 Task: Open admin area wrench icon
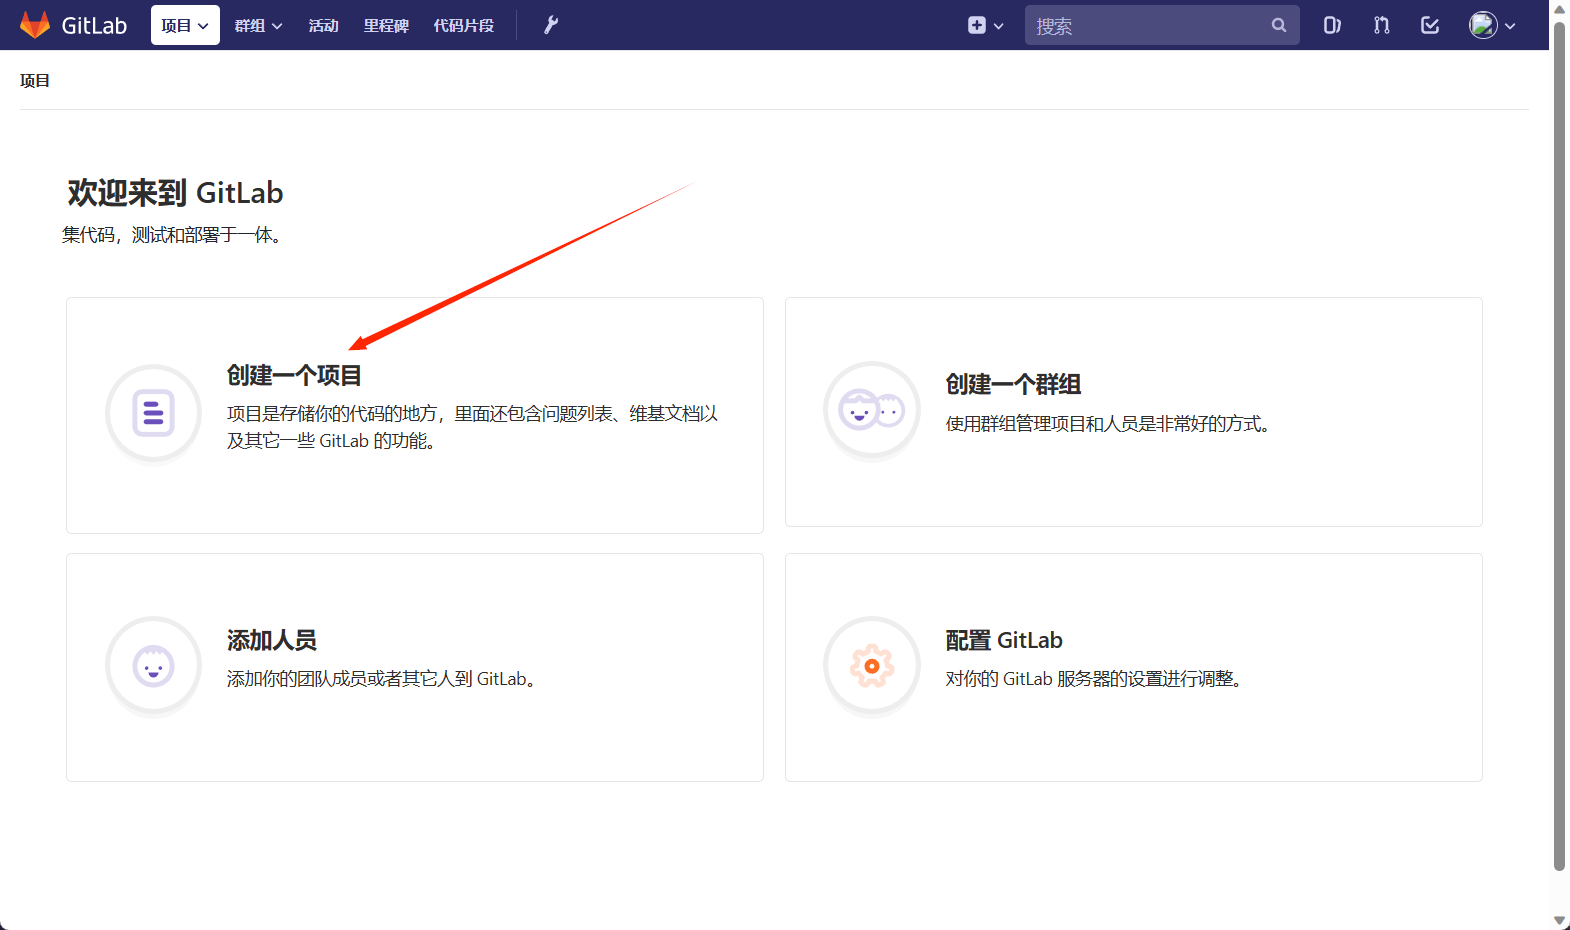tap(551, 25)
